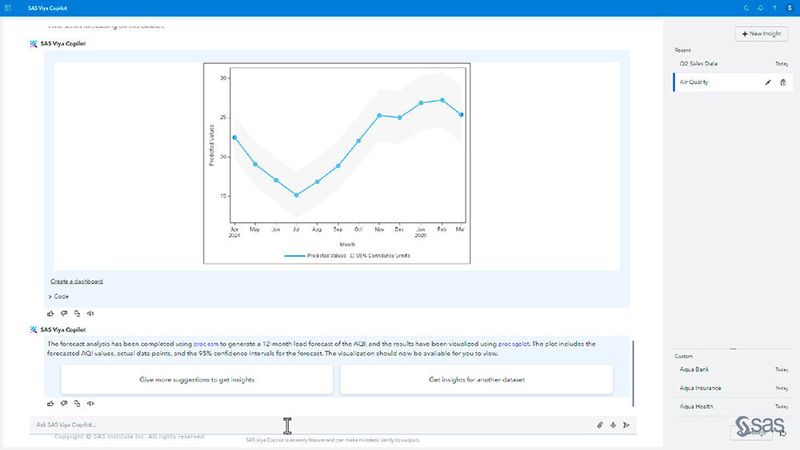Select Q2 Sales Data in Recent list
800x450 pixels.
[733, 64]
